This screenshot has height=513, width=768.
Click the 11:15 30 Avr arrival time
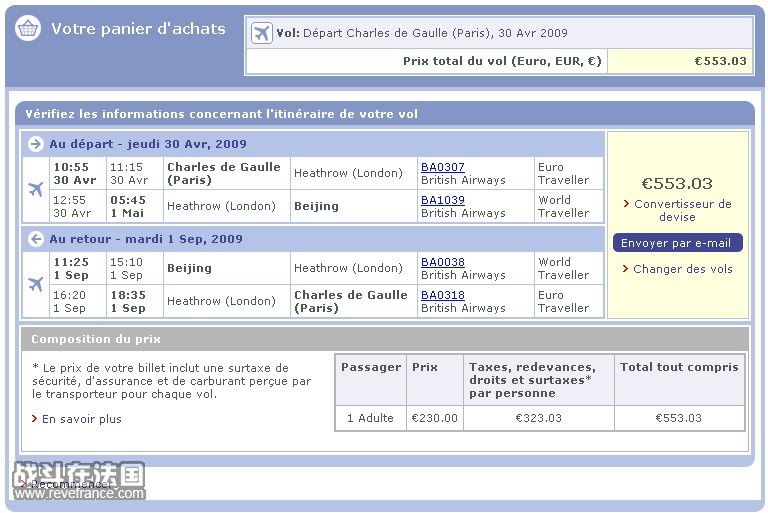click(x=129, y=173)
